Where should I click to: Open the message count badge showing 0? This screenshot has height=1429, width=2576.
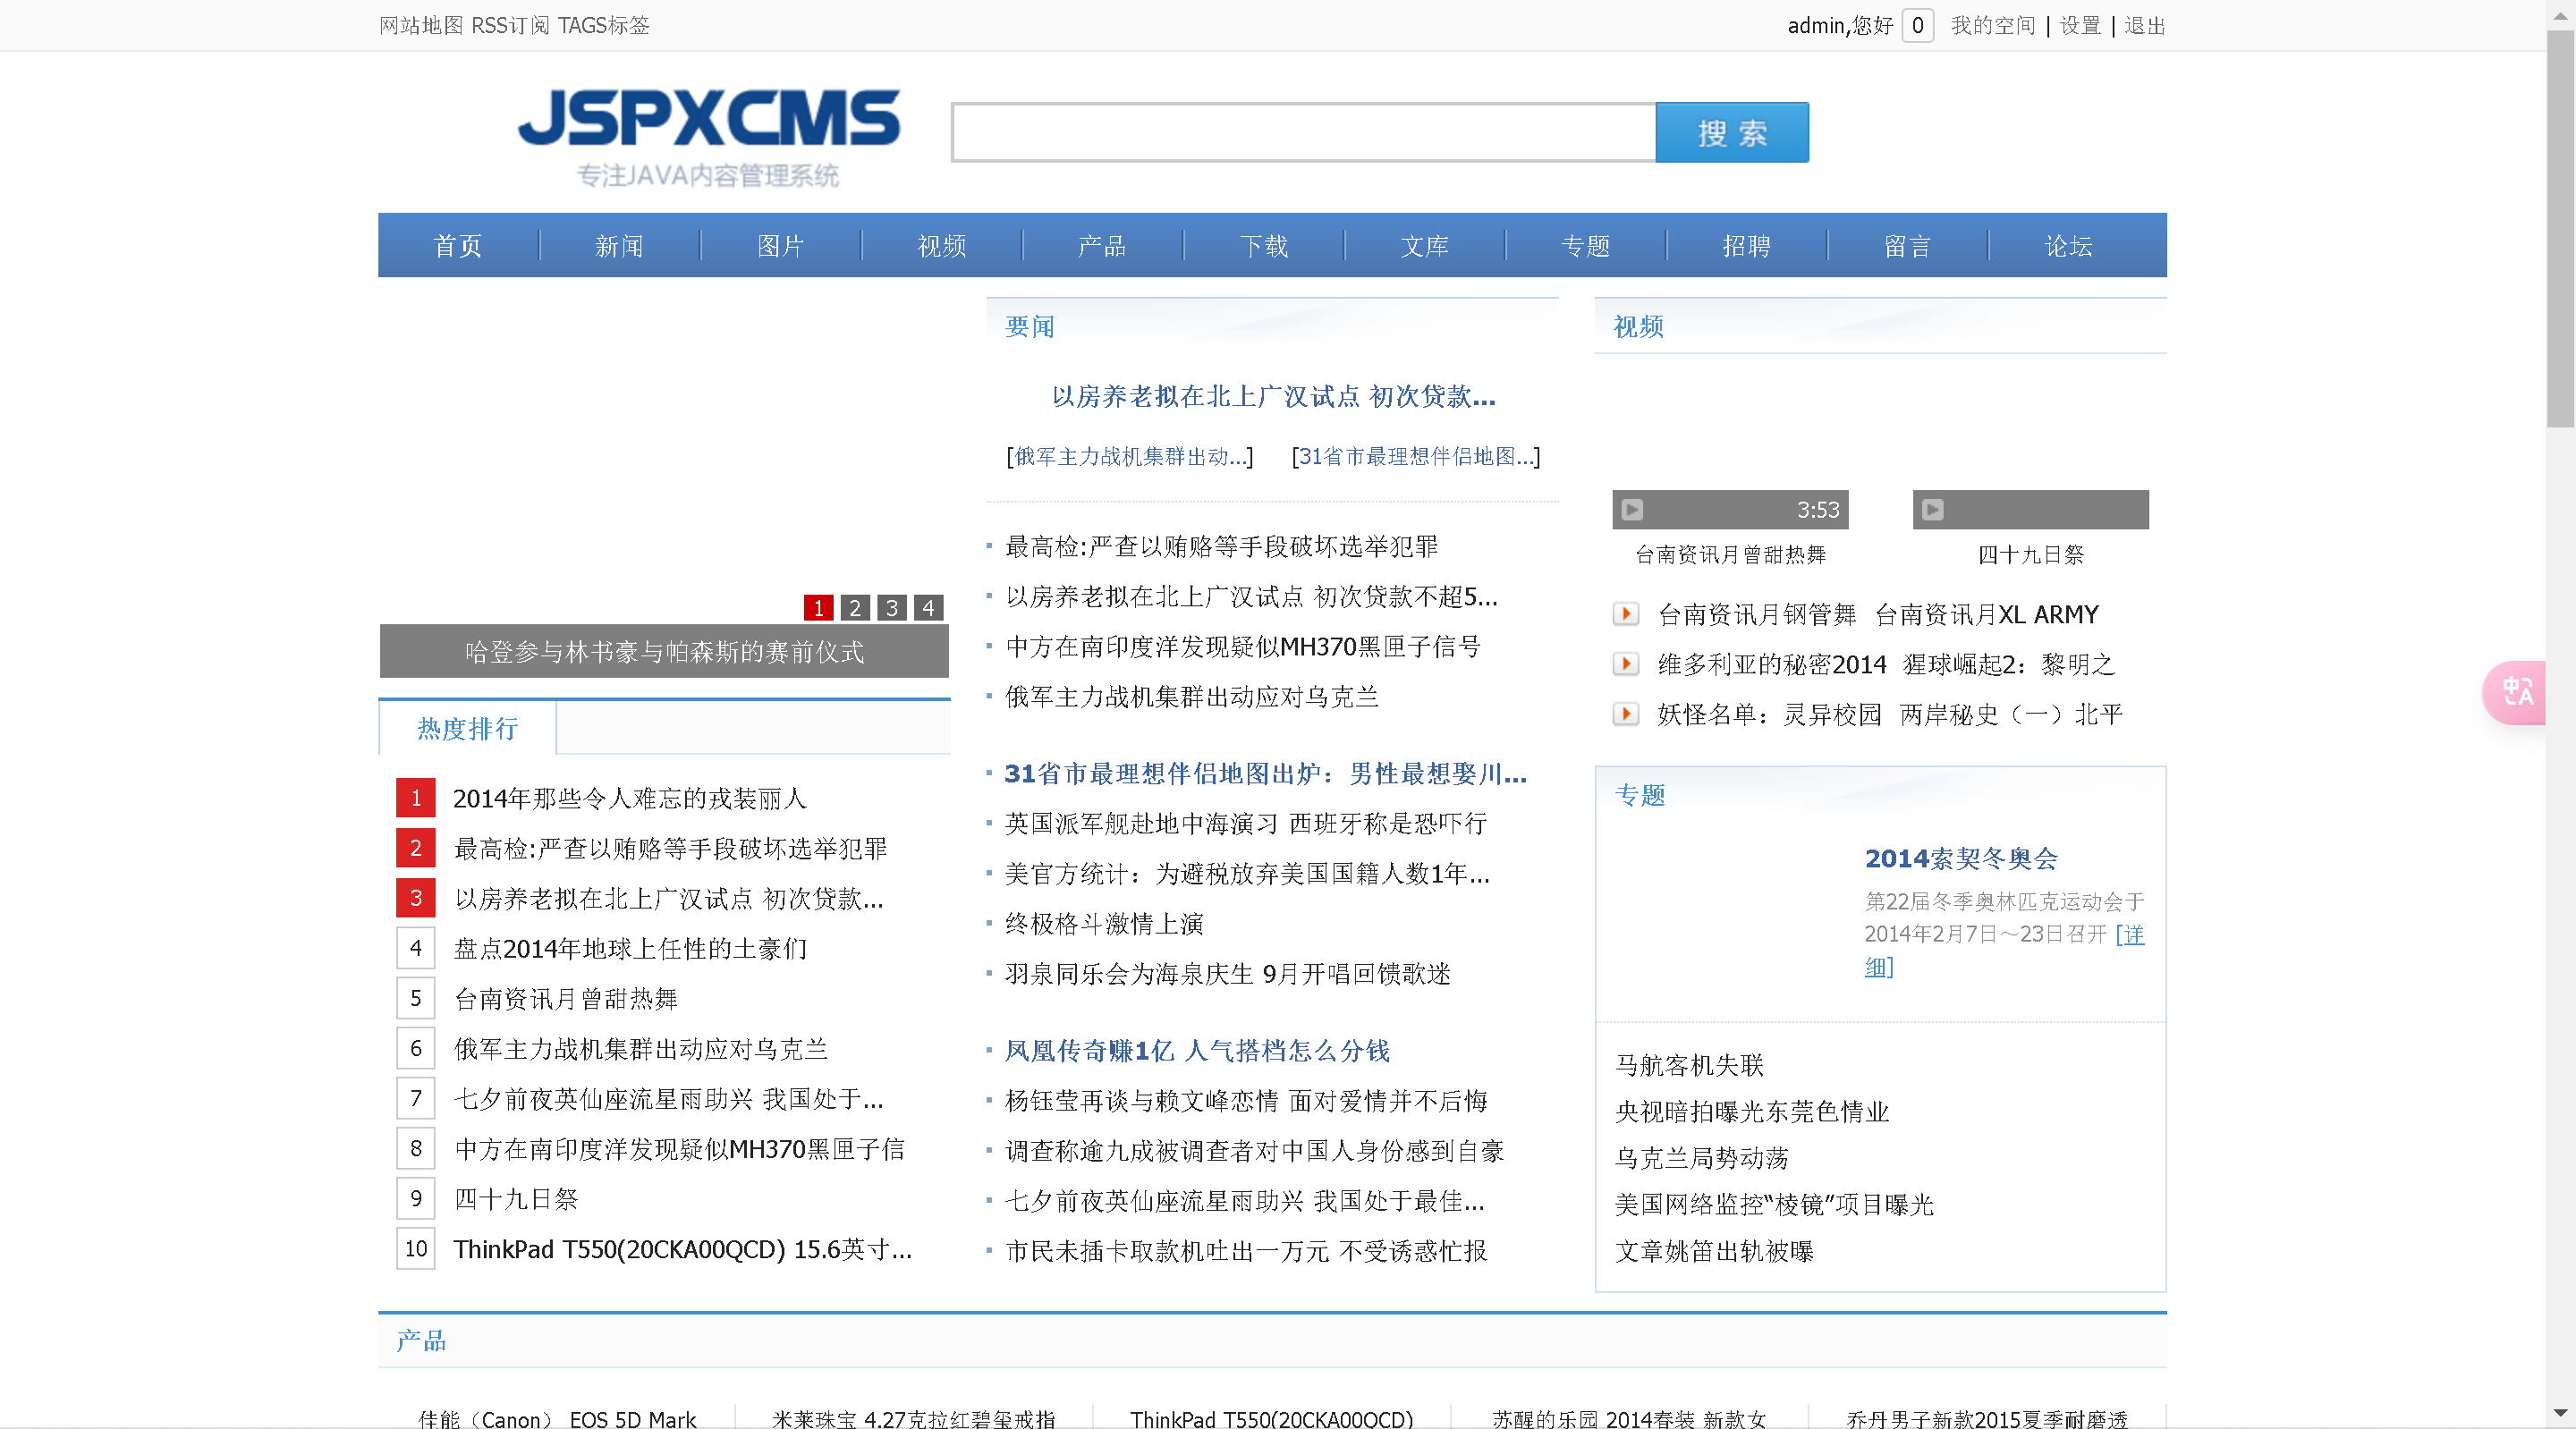pos(1917,26)
